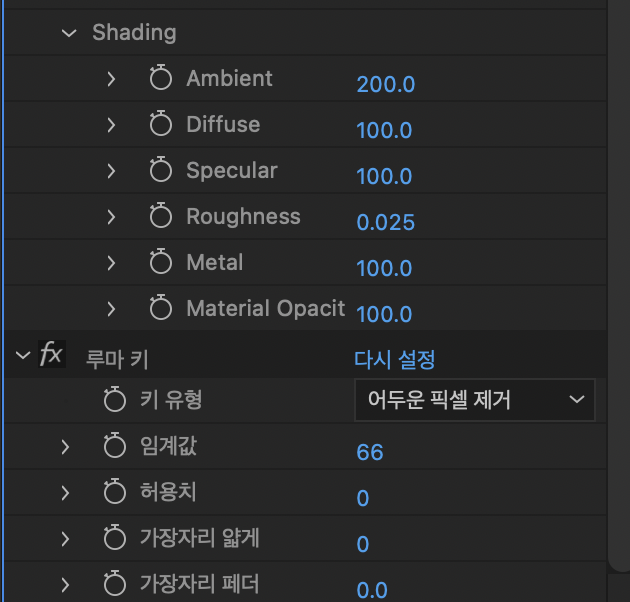Click the Diffuse value 100.0

384,130
